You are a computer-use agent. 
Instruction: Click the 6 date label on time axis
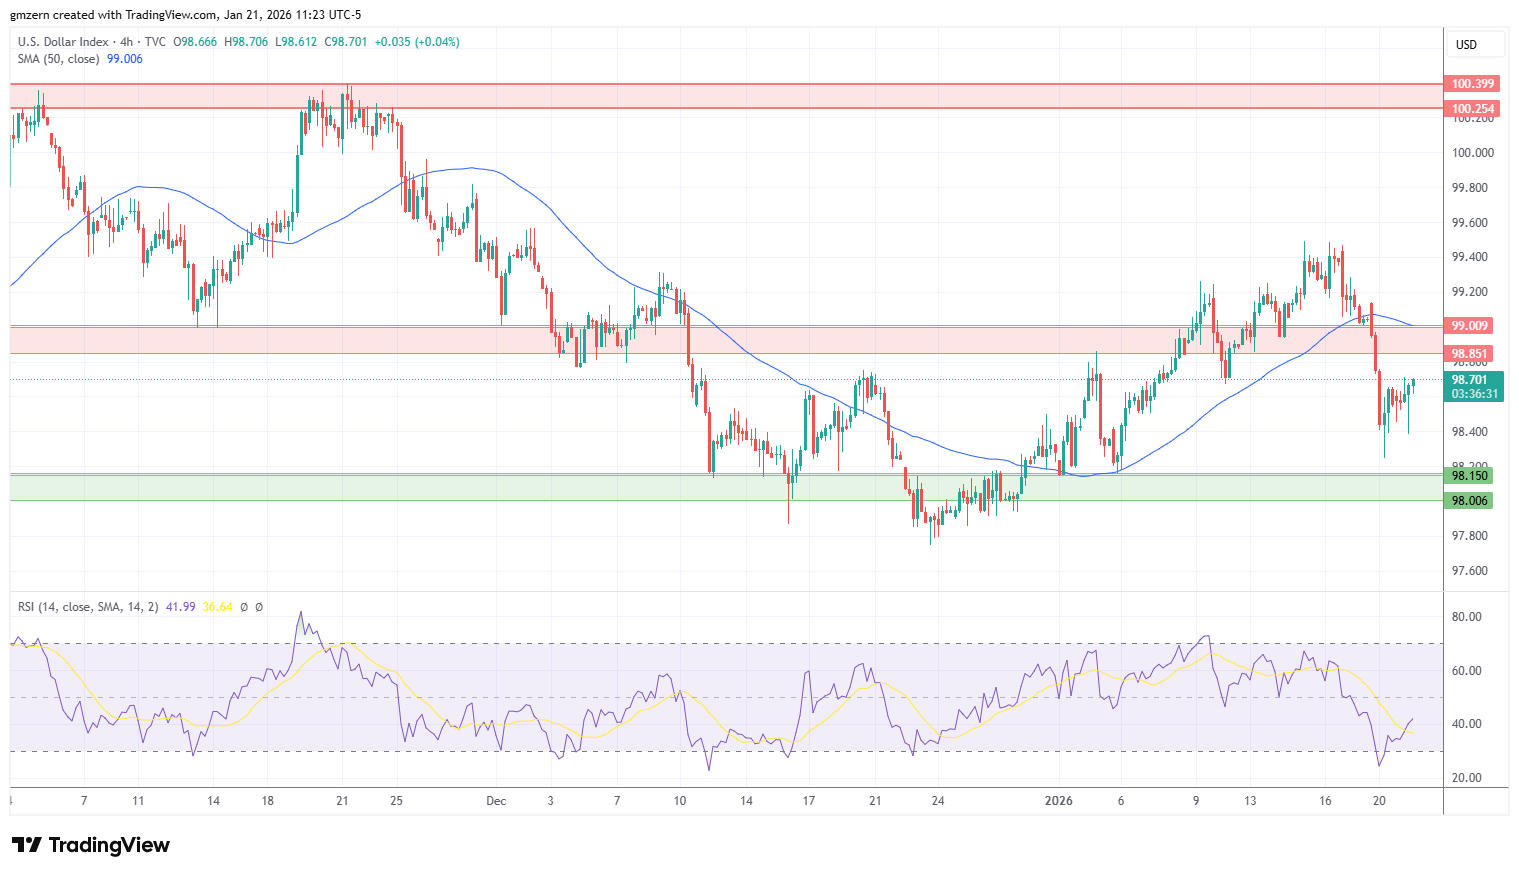click(x=1121, y=801)
